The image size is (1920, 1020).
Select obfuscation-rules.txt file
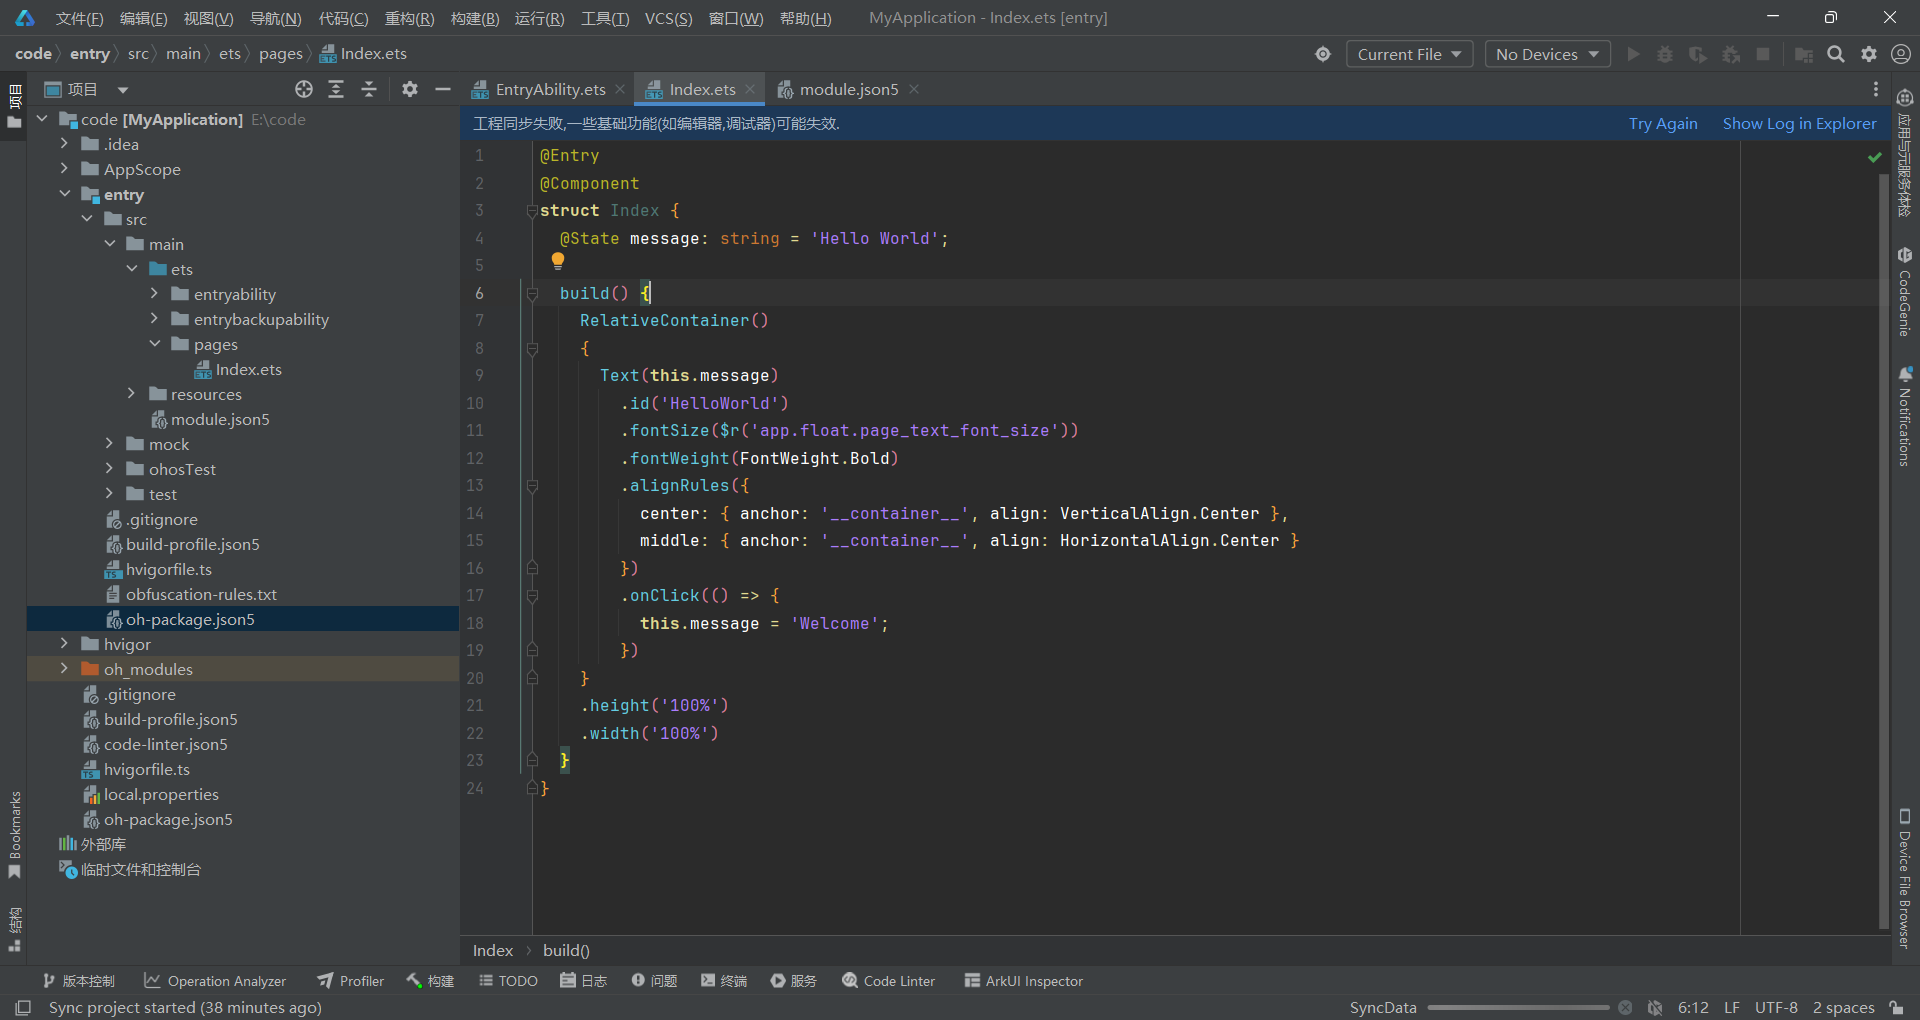[191, 594]
